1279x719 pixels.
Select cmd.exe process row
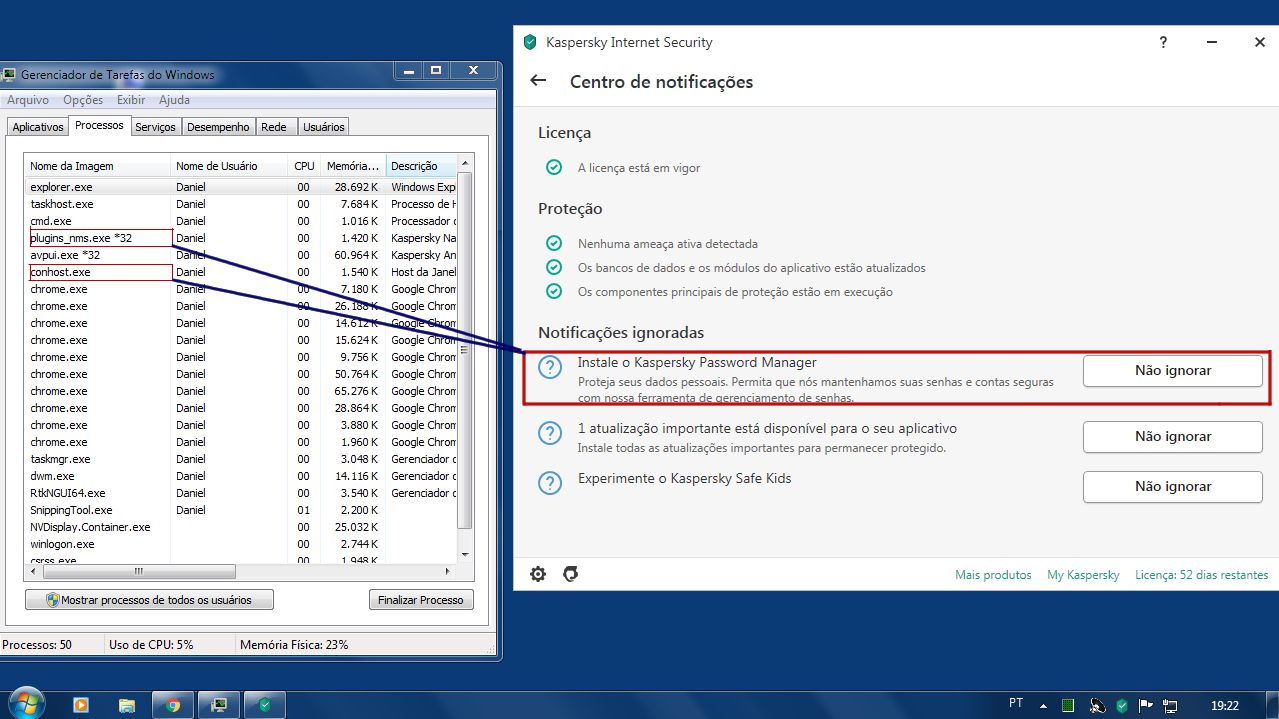point(241,221)
